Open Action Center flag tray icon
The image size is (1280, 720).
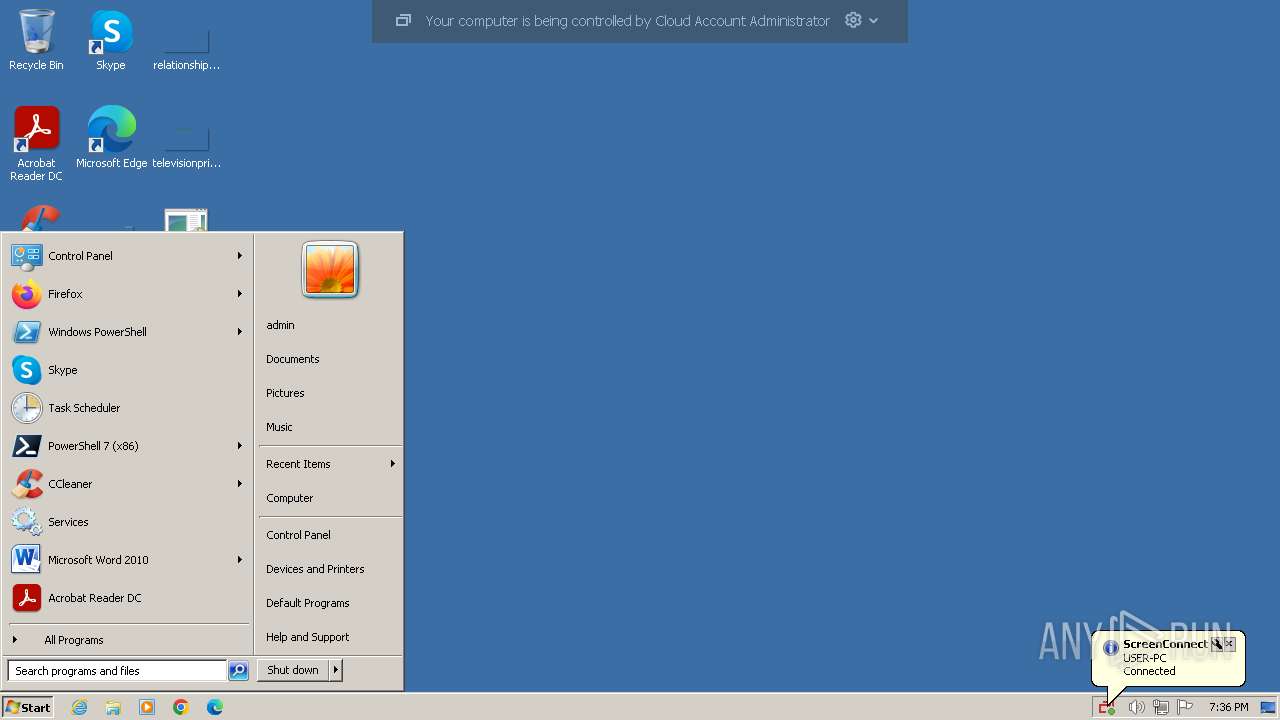pos(1185,708)
